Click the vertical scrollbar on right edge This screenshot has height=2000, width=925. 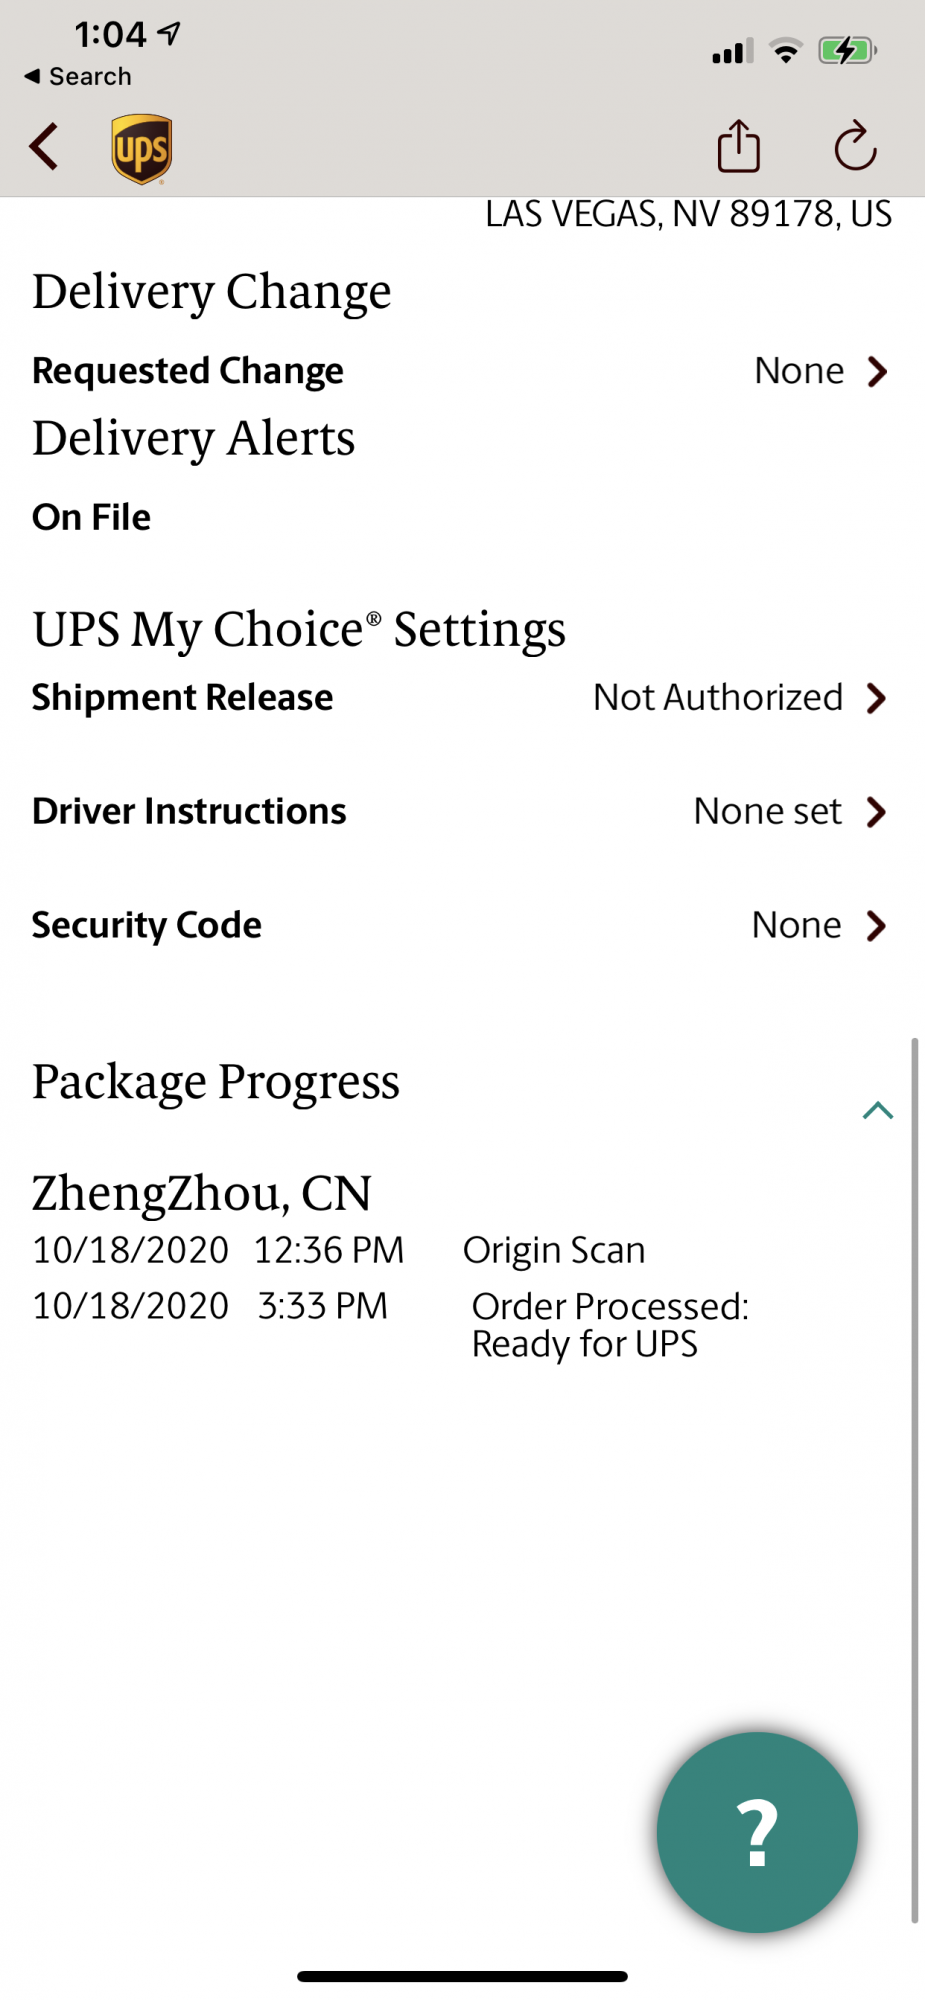914,1480
